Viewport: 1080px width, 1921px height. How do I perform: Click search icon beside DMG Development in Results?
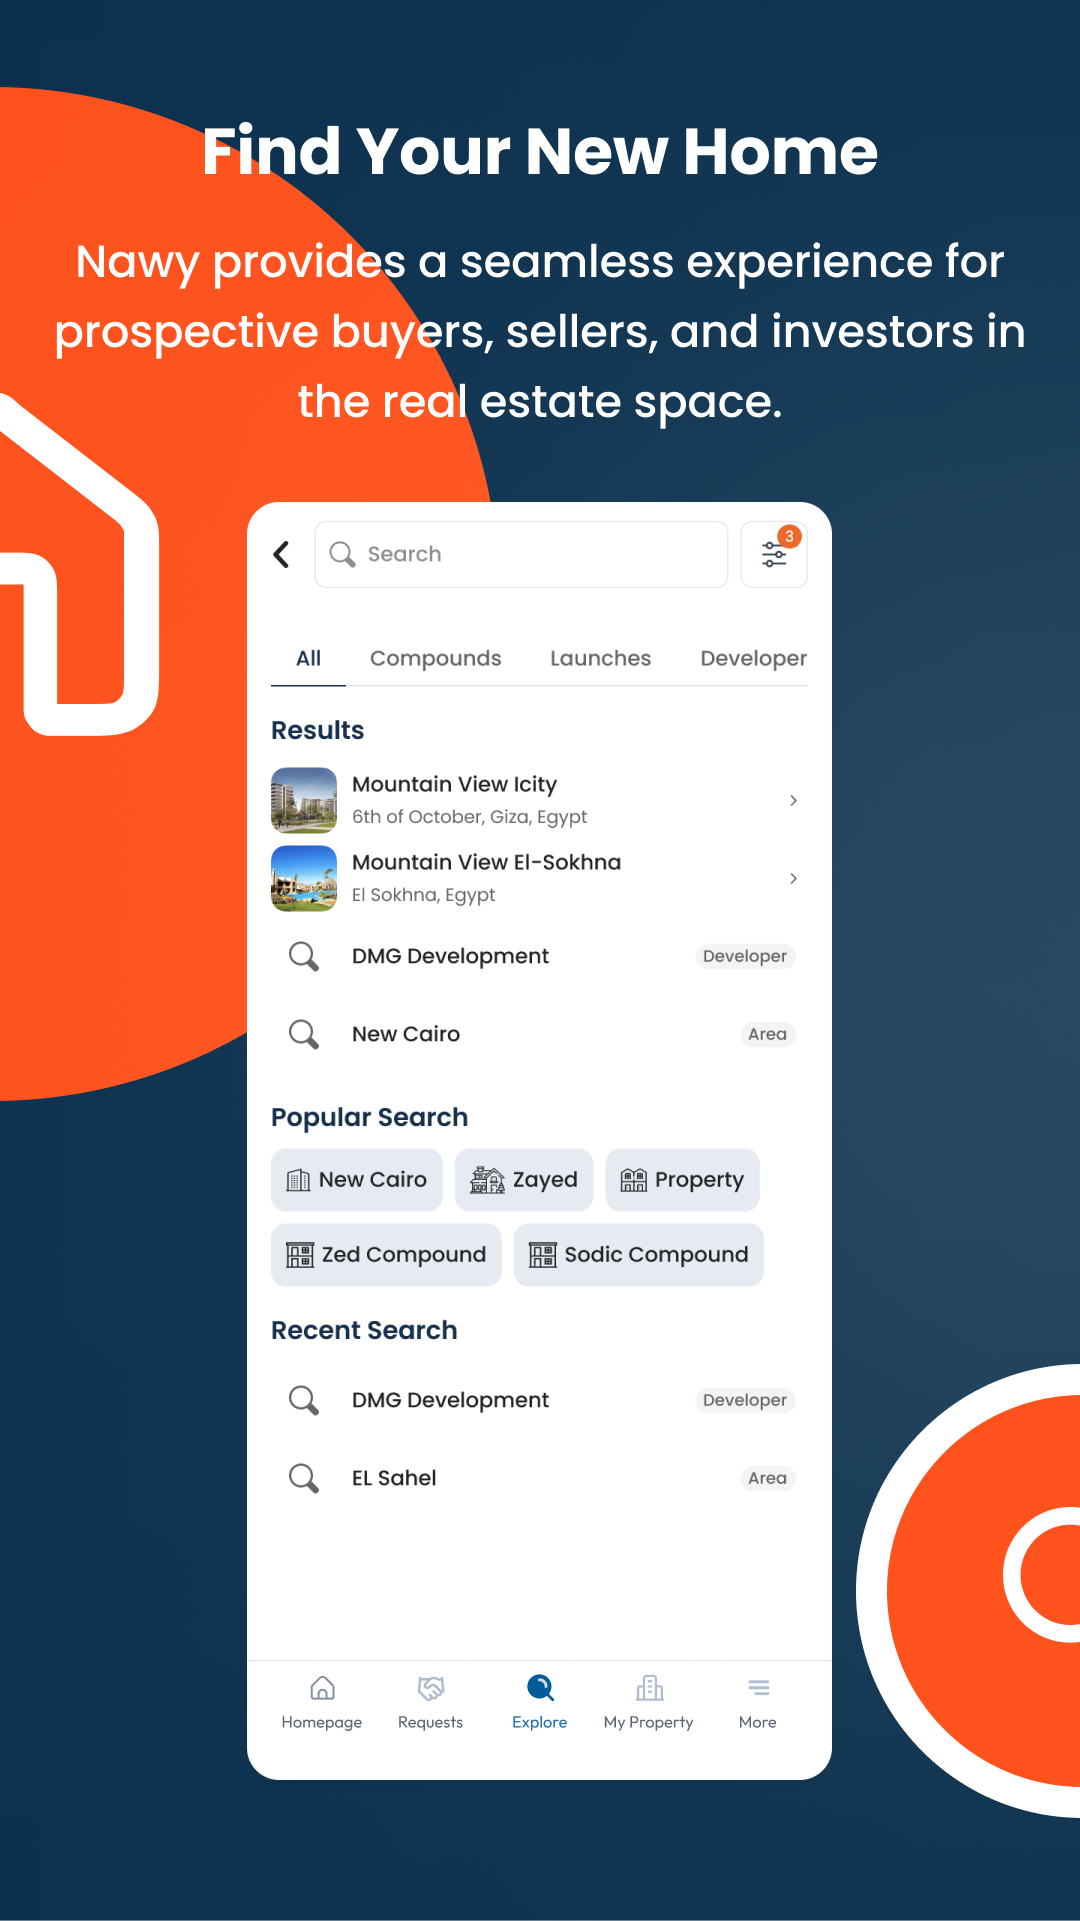[304, 956]
